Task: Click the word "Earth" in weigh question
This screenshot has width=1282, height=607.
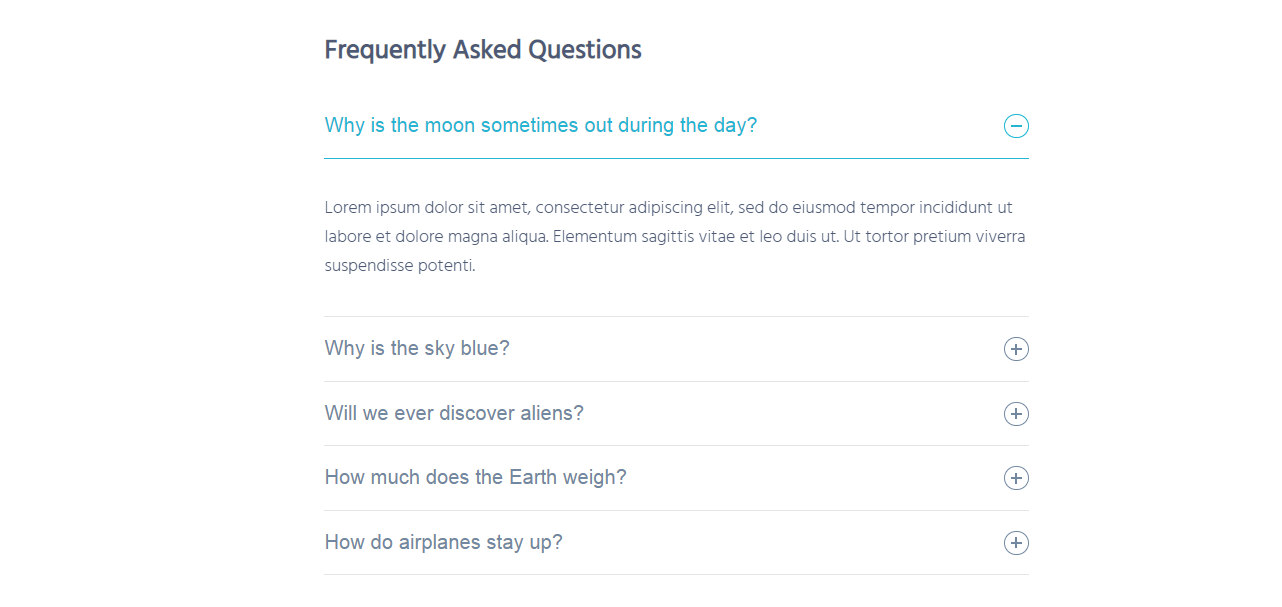Action: (533, 477)
